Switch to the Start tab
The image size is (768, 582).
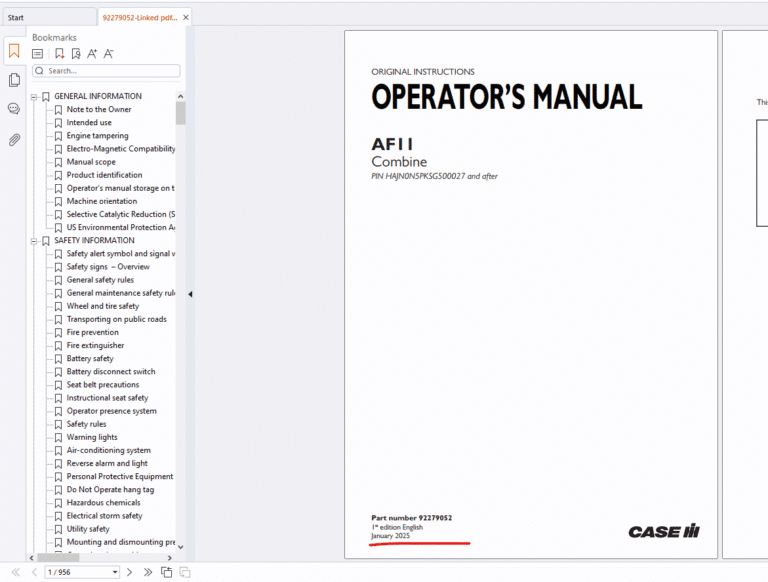(48, 18)
